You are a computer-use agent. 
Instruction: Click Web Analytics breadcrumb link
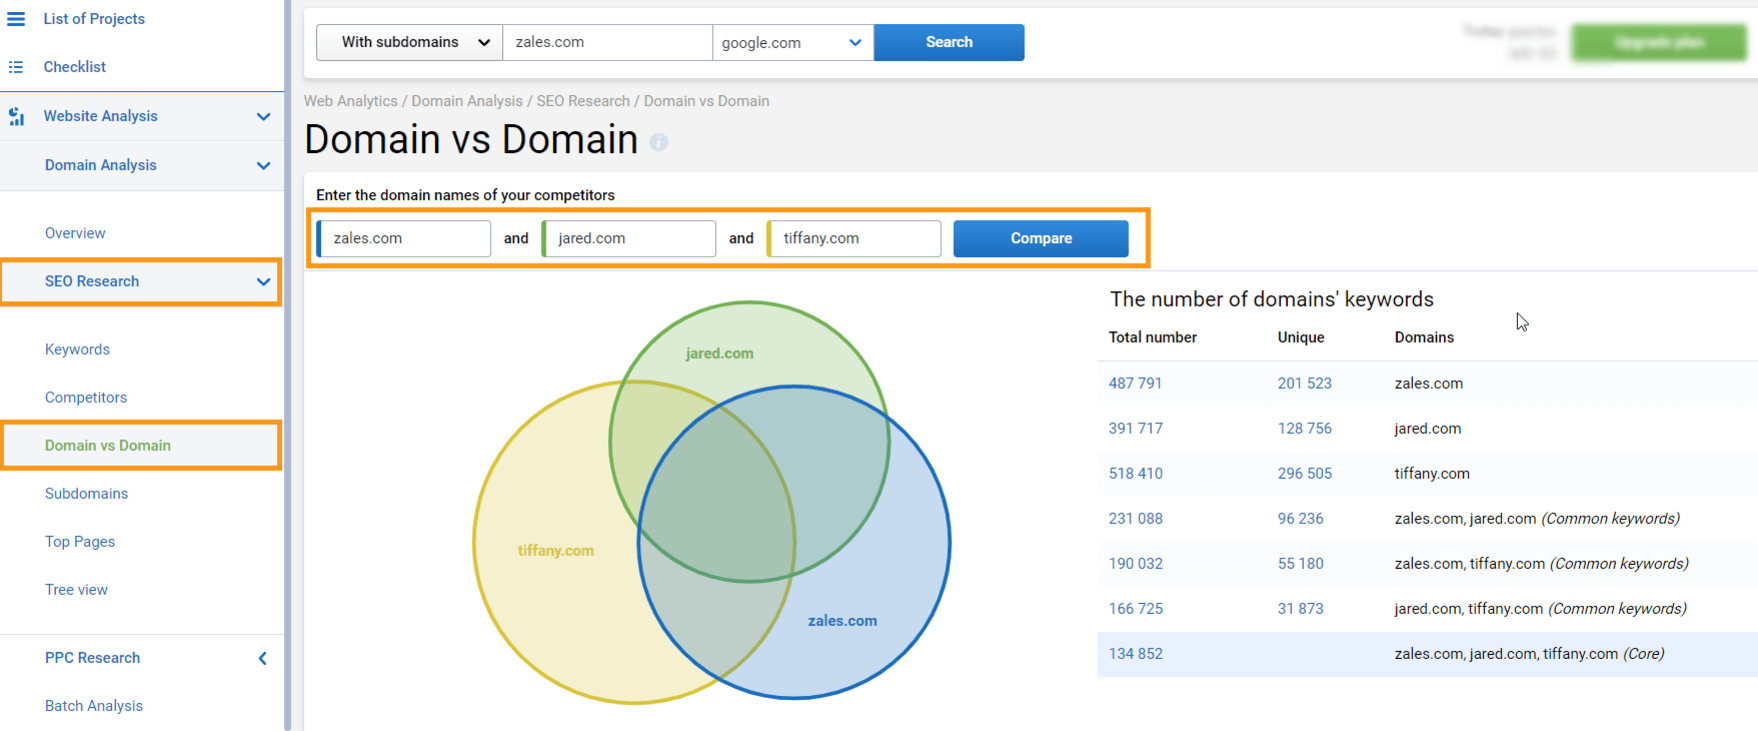click(x=351, y=101)
